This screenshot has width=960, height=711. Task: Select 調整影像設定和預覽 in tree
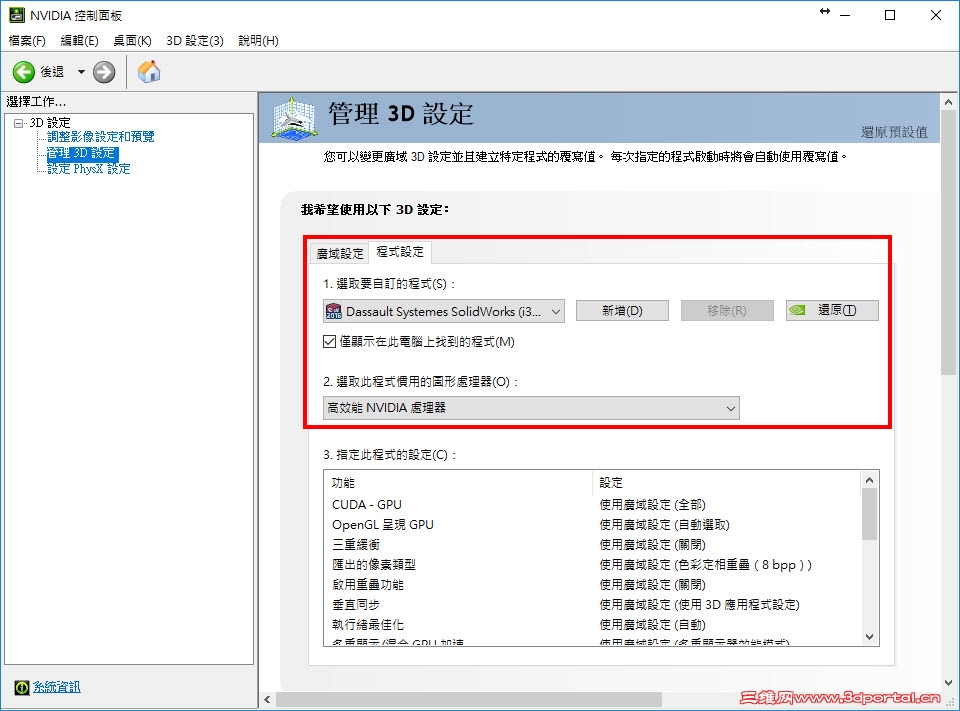[x=101, y=137]
